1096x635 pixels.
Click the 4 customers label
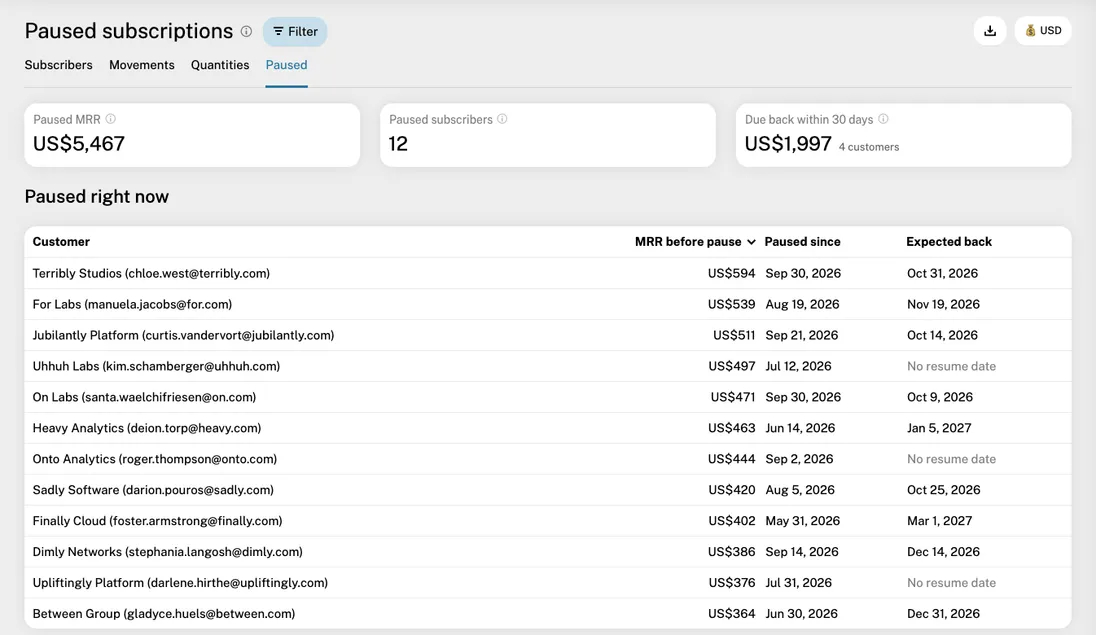tap(869, 147)
